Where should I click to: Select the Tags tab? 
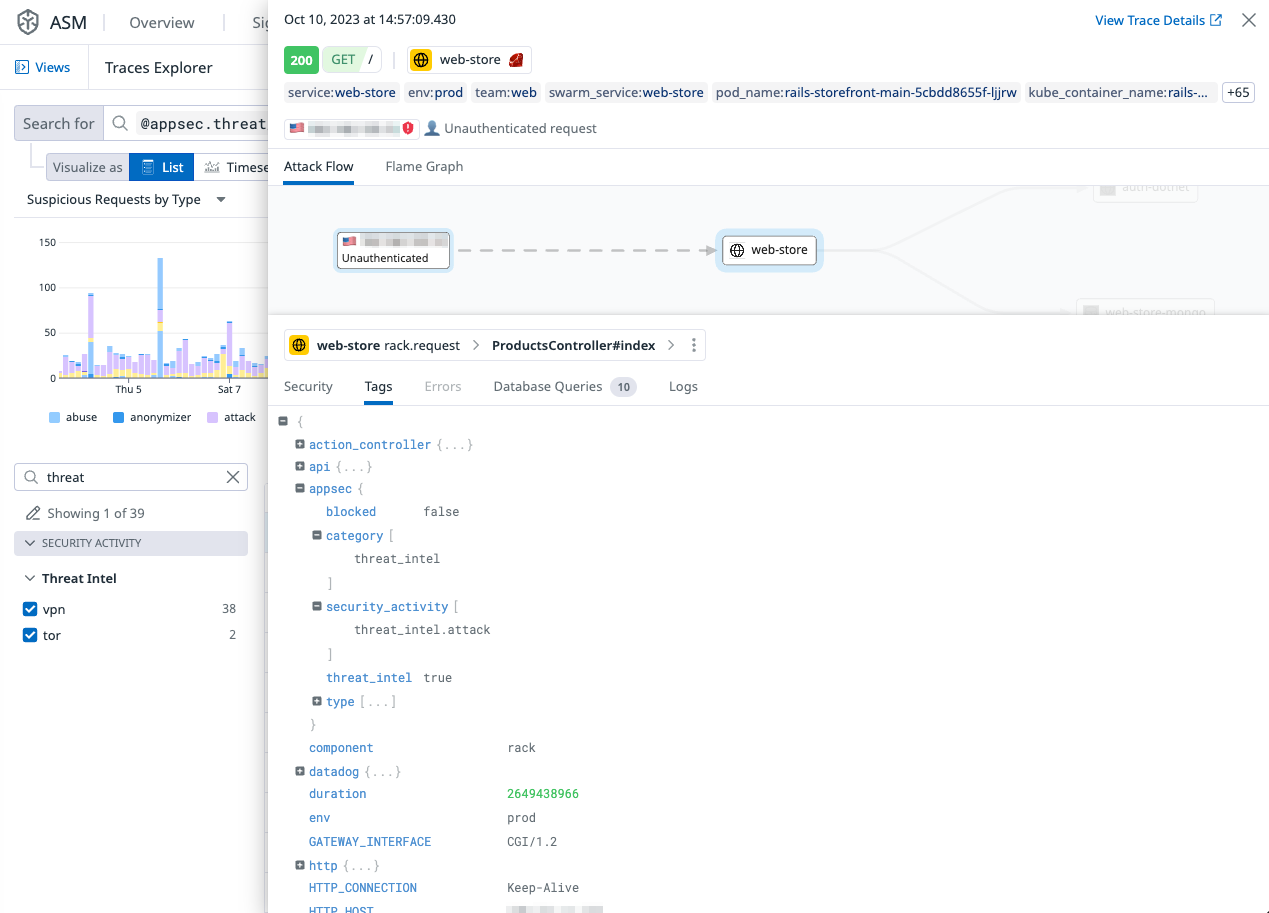(x=378, y=386)
